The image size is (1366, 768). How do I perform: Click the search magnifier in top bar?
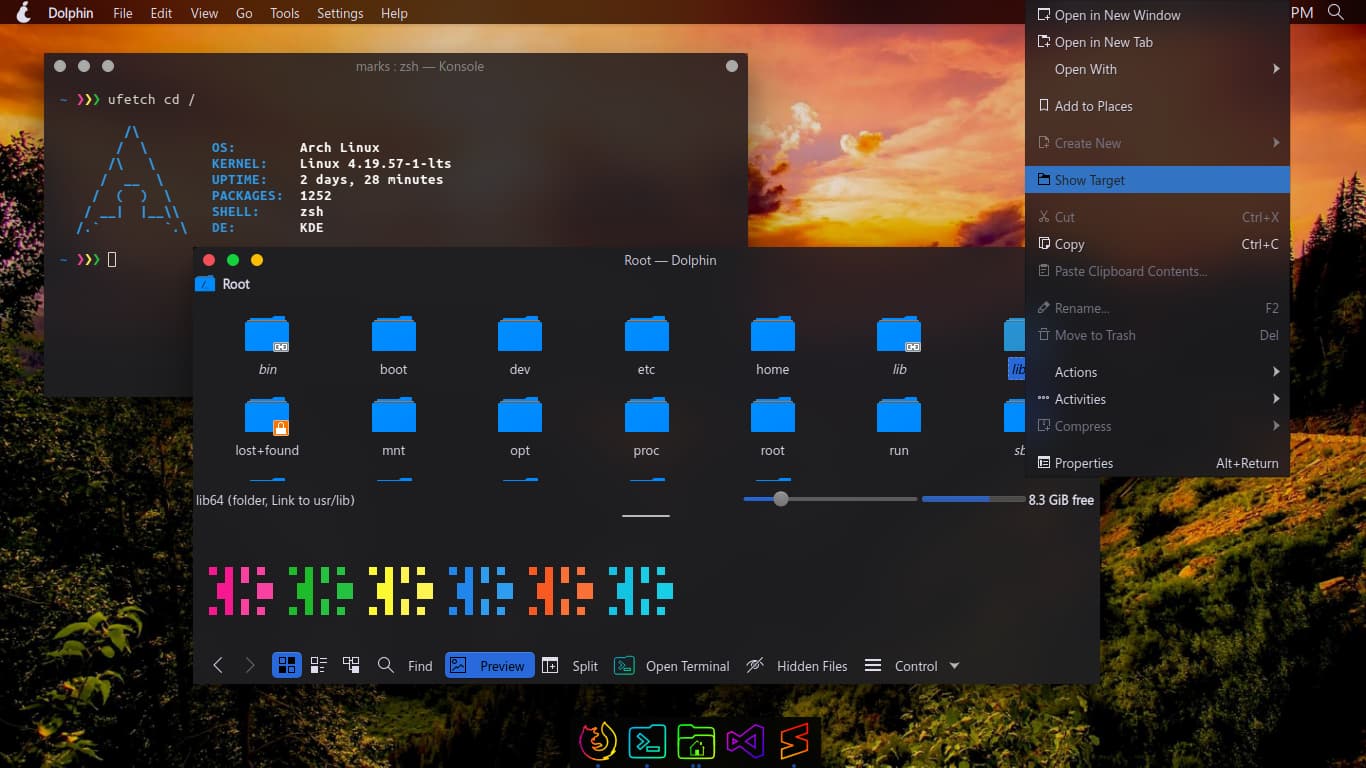coord(1335,13)
